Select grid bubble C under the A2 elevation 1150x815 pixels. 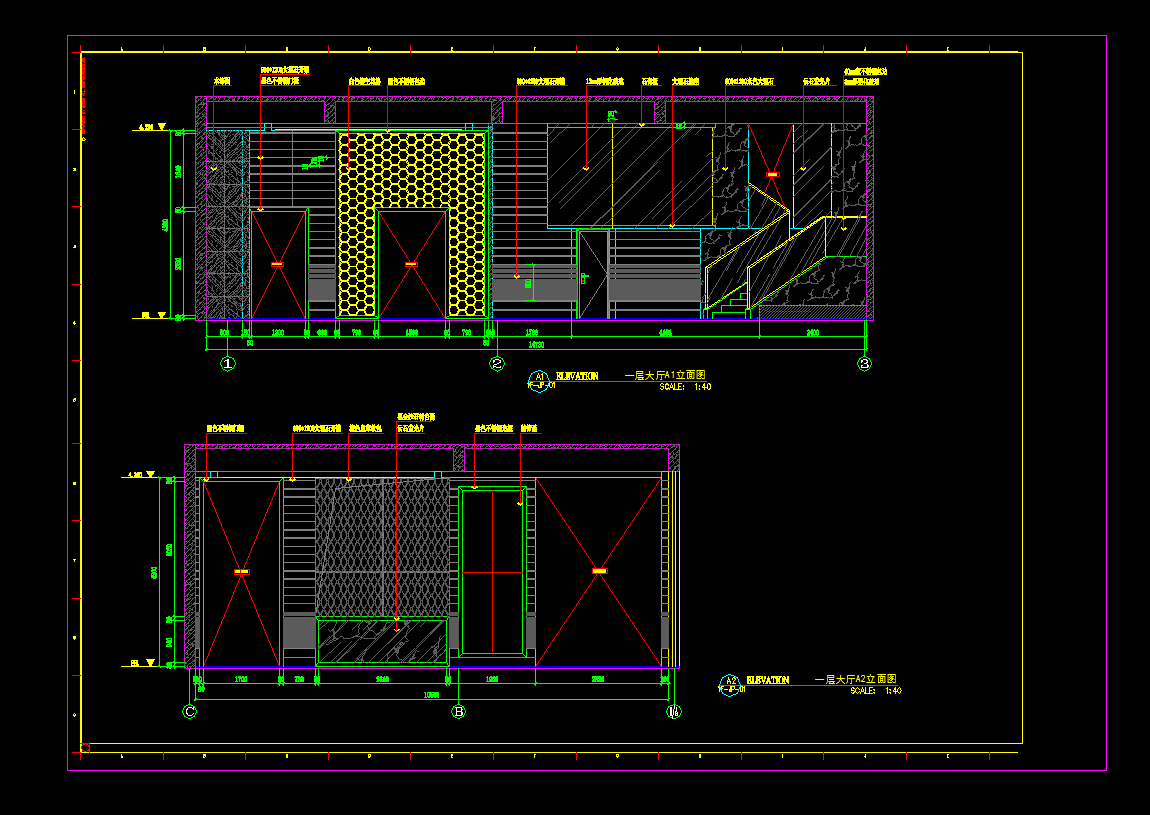click(189, 712)
